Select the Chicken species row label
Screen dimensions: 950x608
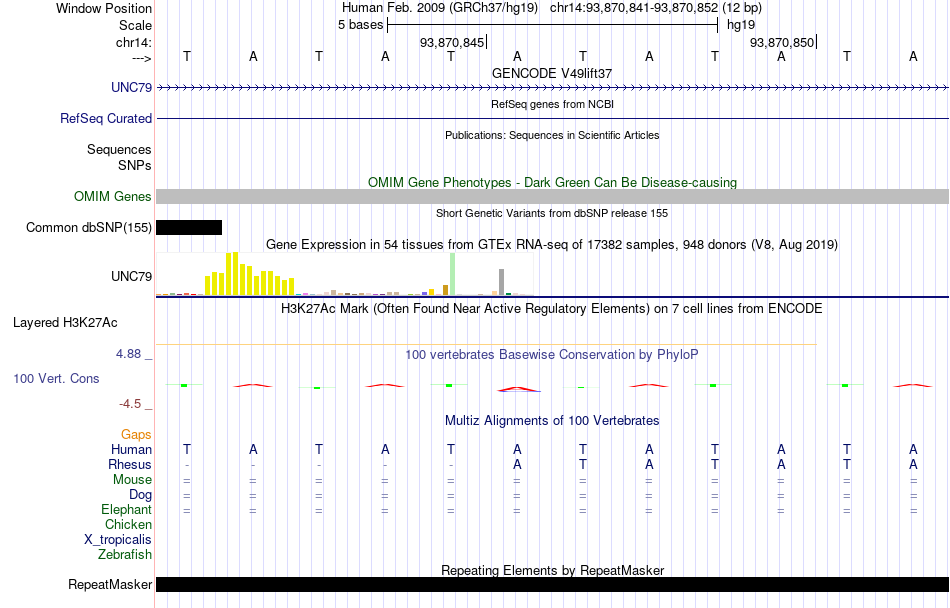[x=128, y=524]
